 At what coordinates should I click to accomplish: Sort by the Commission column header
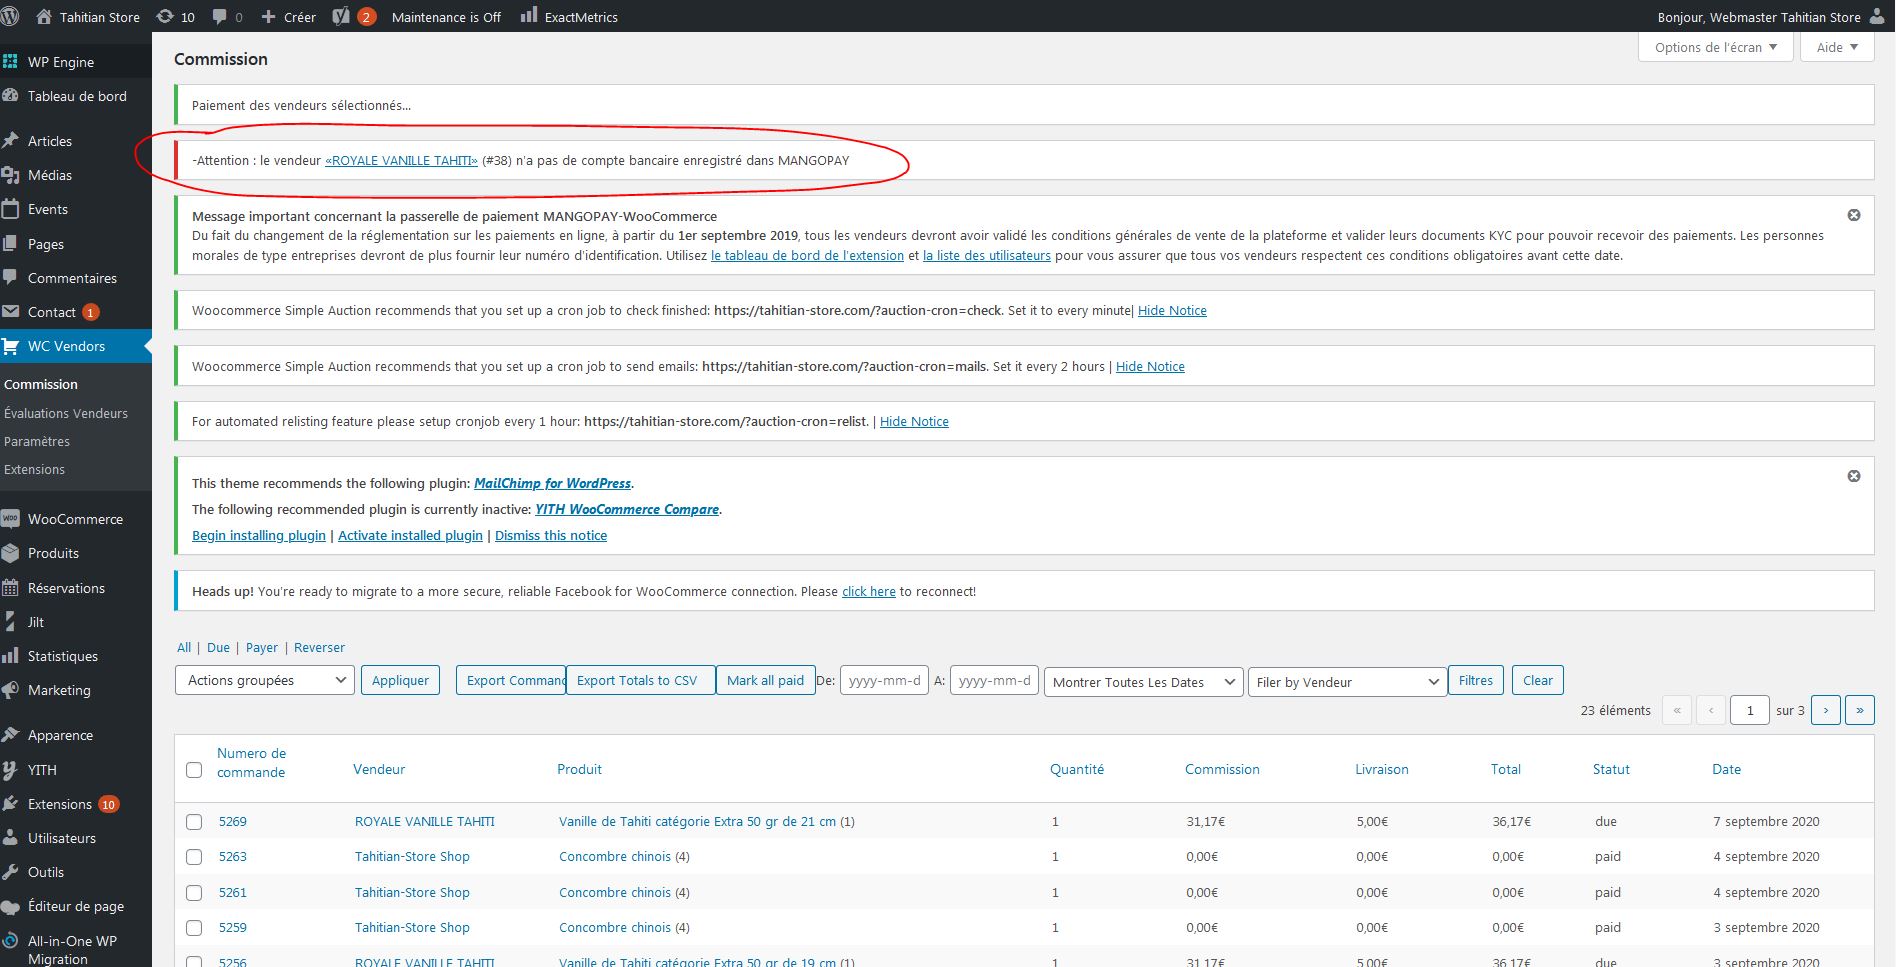point(1222,769)
